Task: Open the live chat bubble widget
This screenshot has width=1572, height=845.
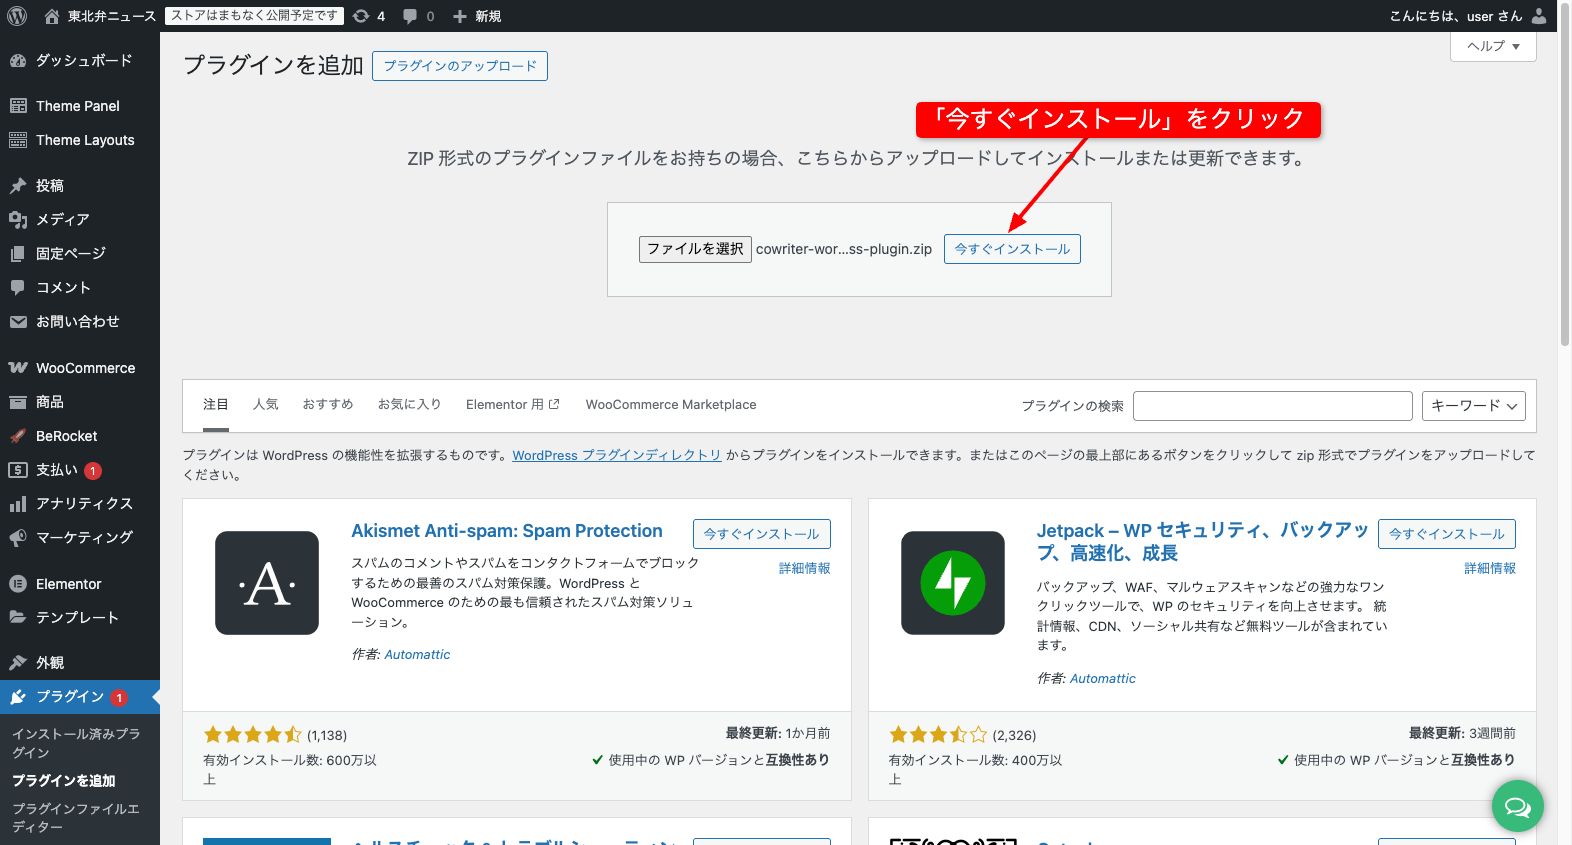Action: tap(1518, 806)
